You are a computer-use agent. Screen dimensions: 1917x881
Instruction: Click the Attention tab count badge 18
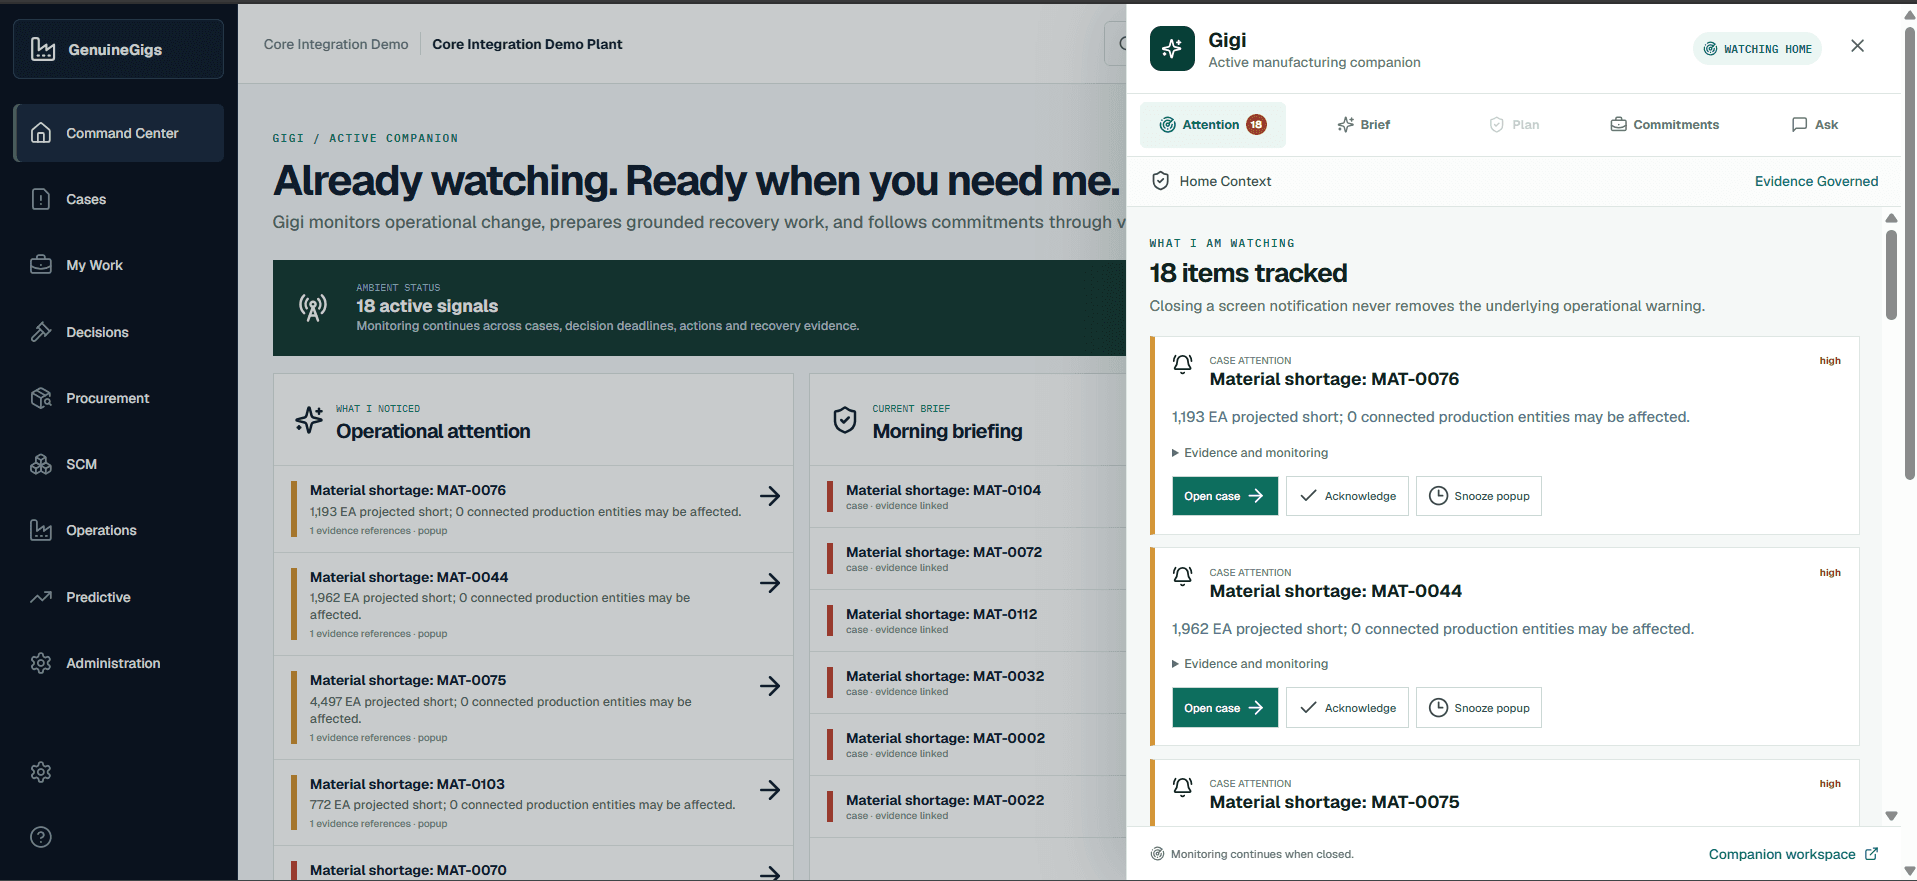[1256, 125]
